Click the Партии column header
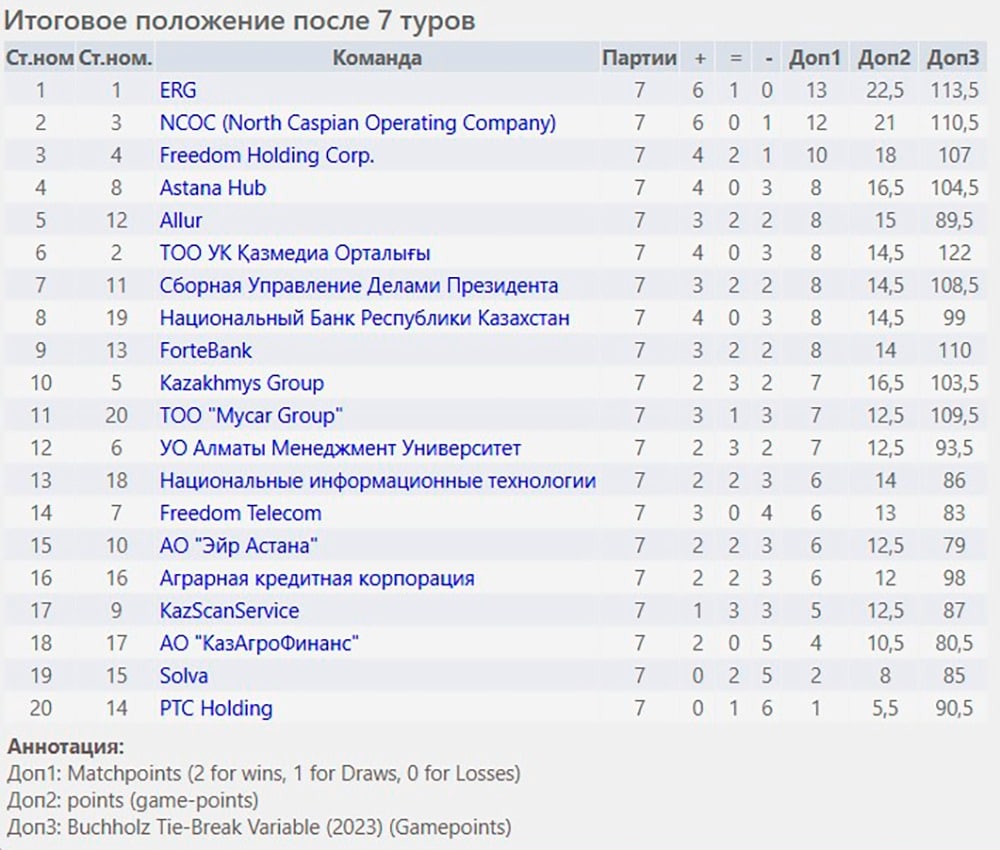The image size is (1000, 850). (639, 58)
